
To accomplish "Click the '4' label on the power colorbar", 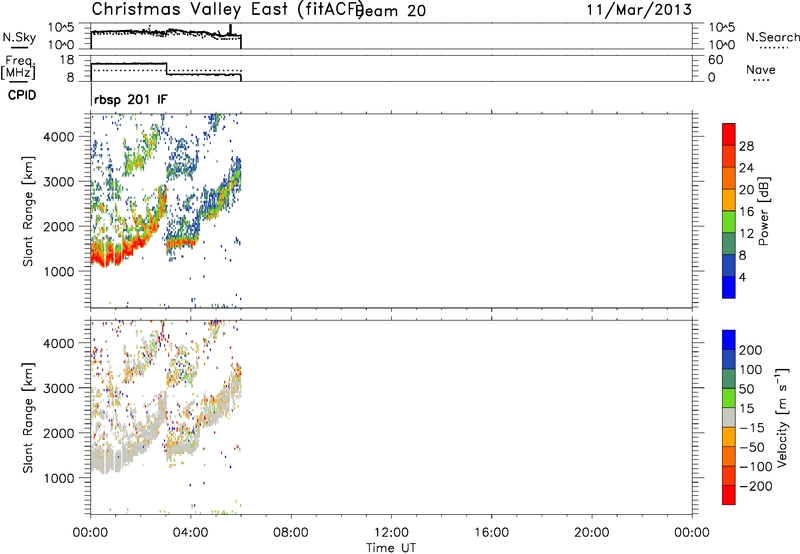I will [742, 277].
